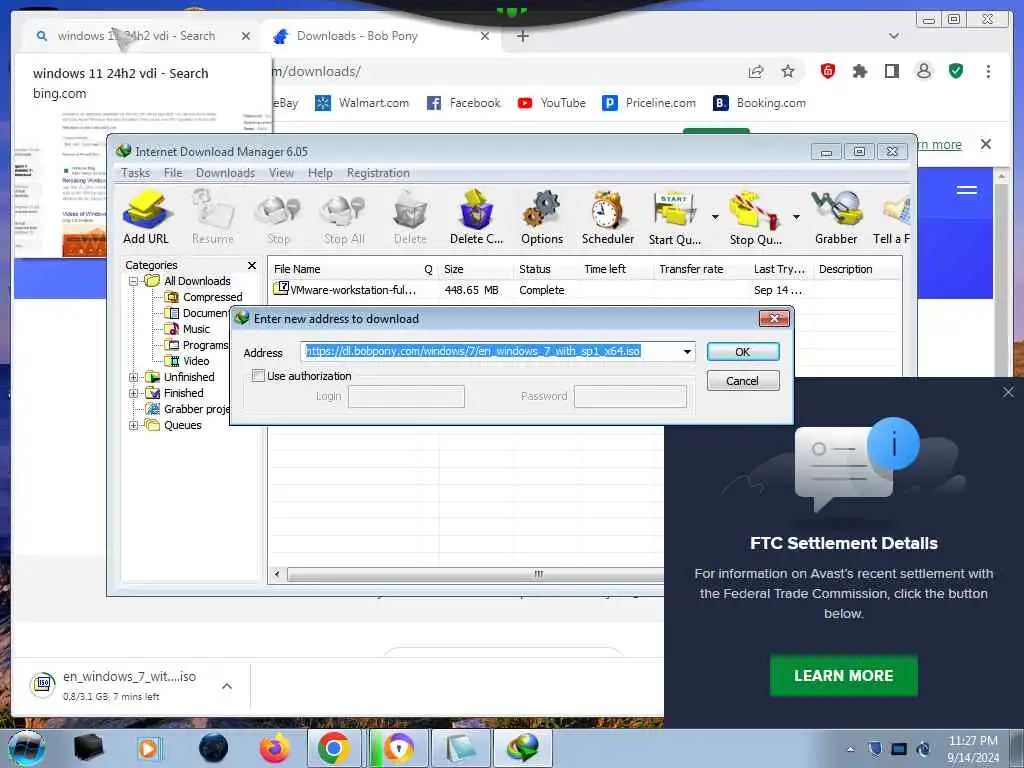This screenshot has width=1024, height=768.
Task: Select the Video category
Action: click(196, 361)
